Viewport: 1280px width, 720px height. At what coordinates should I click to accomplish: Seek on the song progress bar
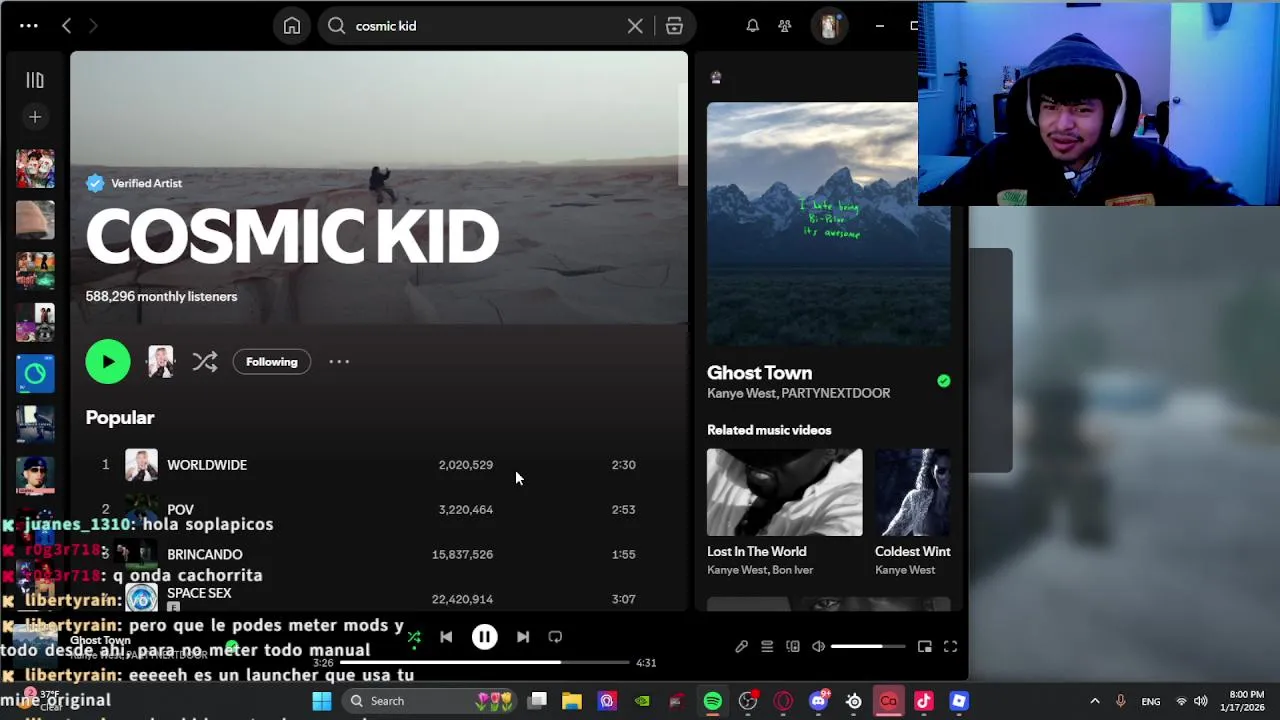pos(484,662)
